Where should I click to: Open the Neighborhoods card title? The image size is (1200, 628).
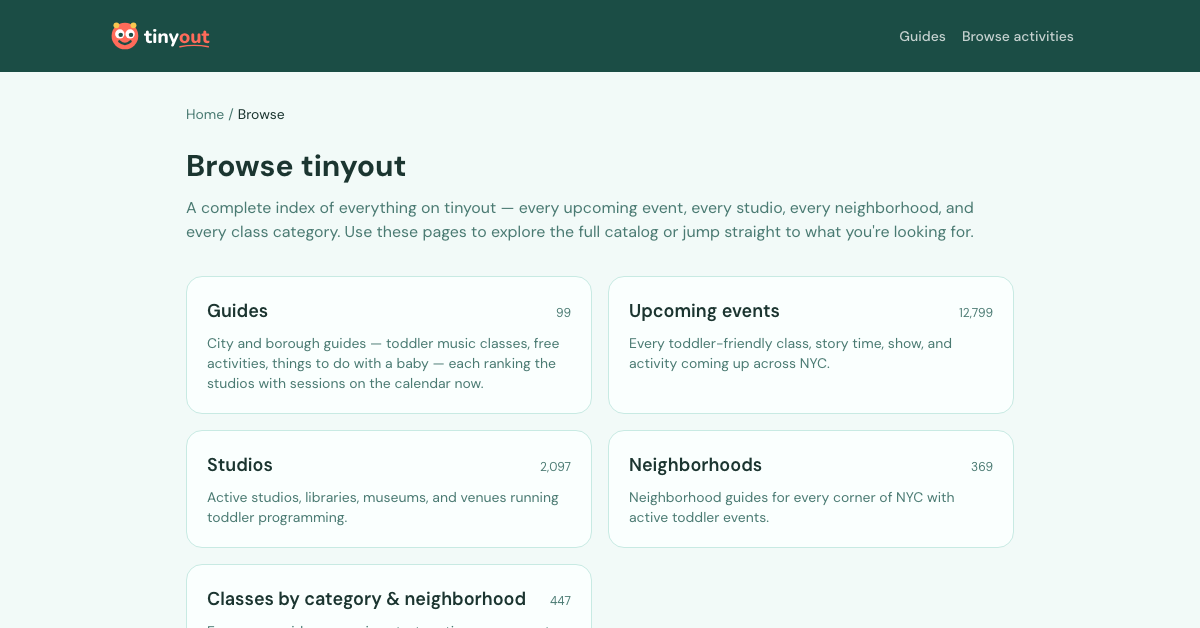pos(695,465)
